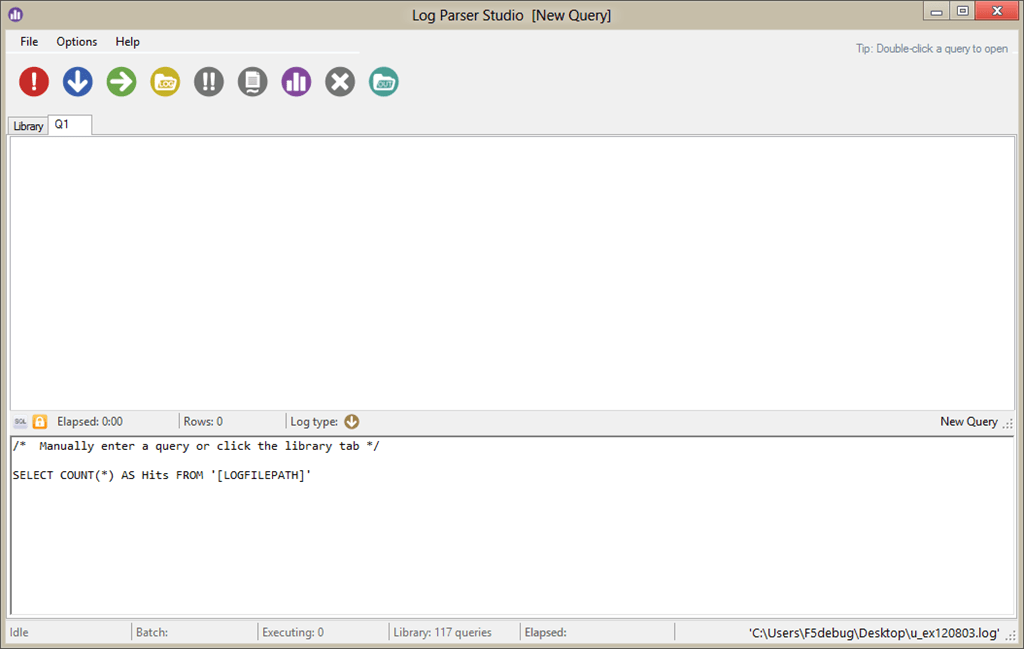1024x649 pixels.
Task: Close the Log Parser Studio window
Action: pyautogui.click(x=997, y=10)
